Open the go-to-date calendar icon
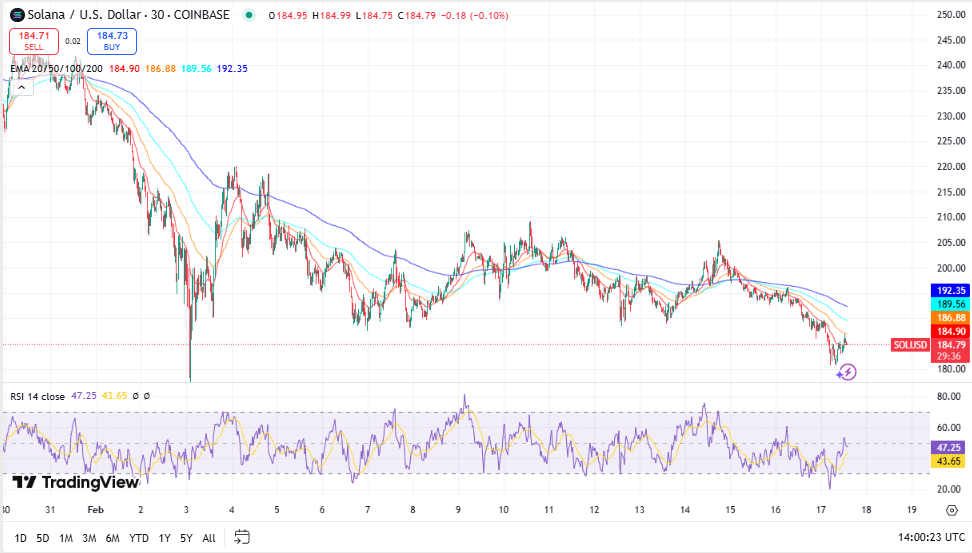Viewport: 972px width, 553px height. (x=242, y=537)
